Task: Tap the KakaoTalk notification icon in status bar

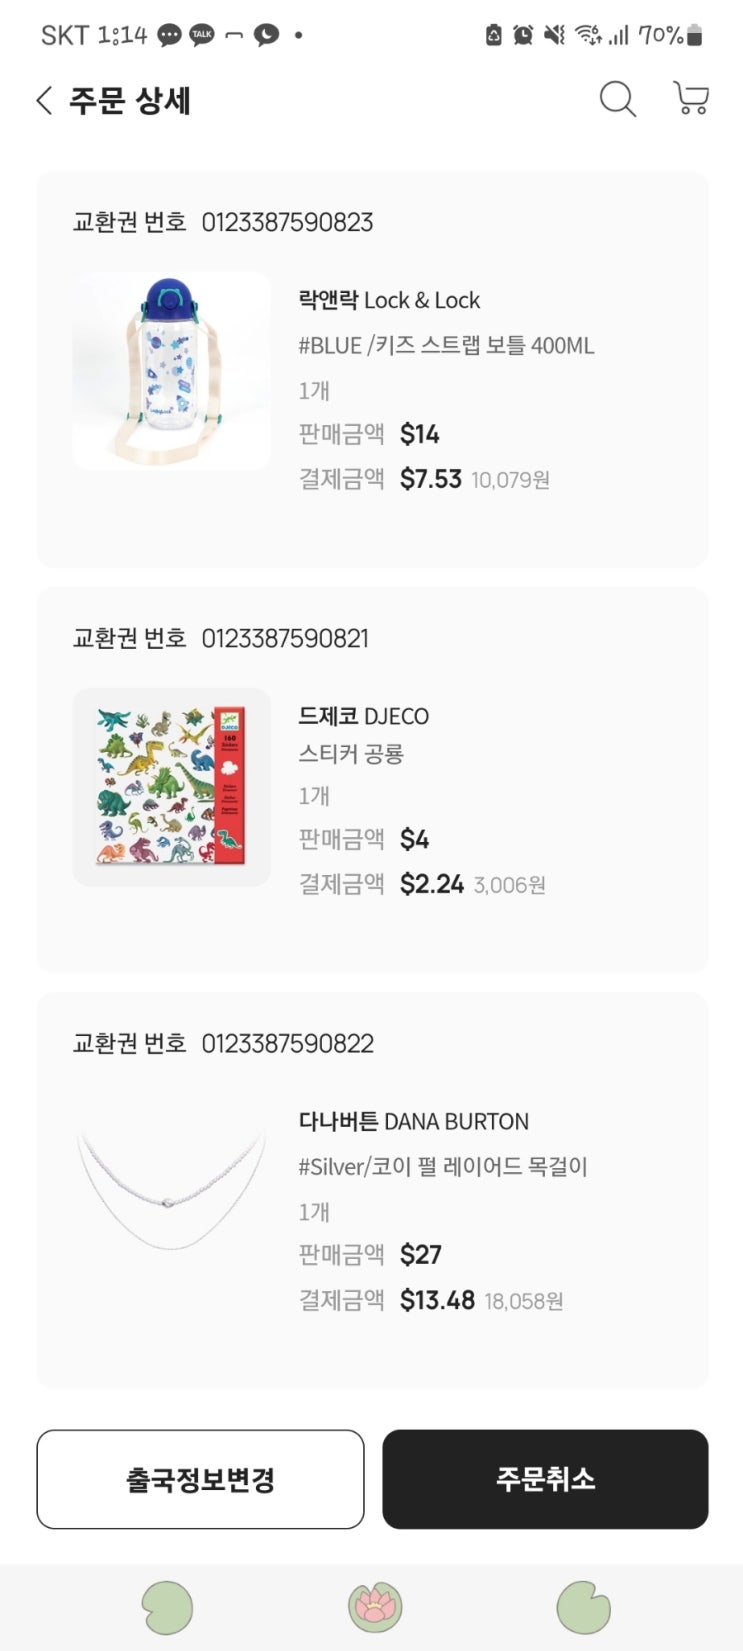Action: (202, 35)
